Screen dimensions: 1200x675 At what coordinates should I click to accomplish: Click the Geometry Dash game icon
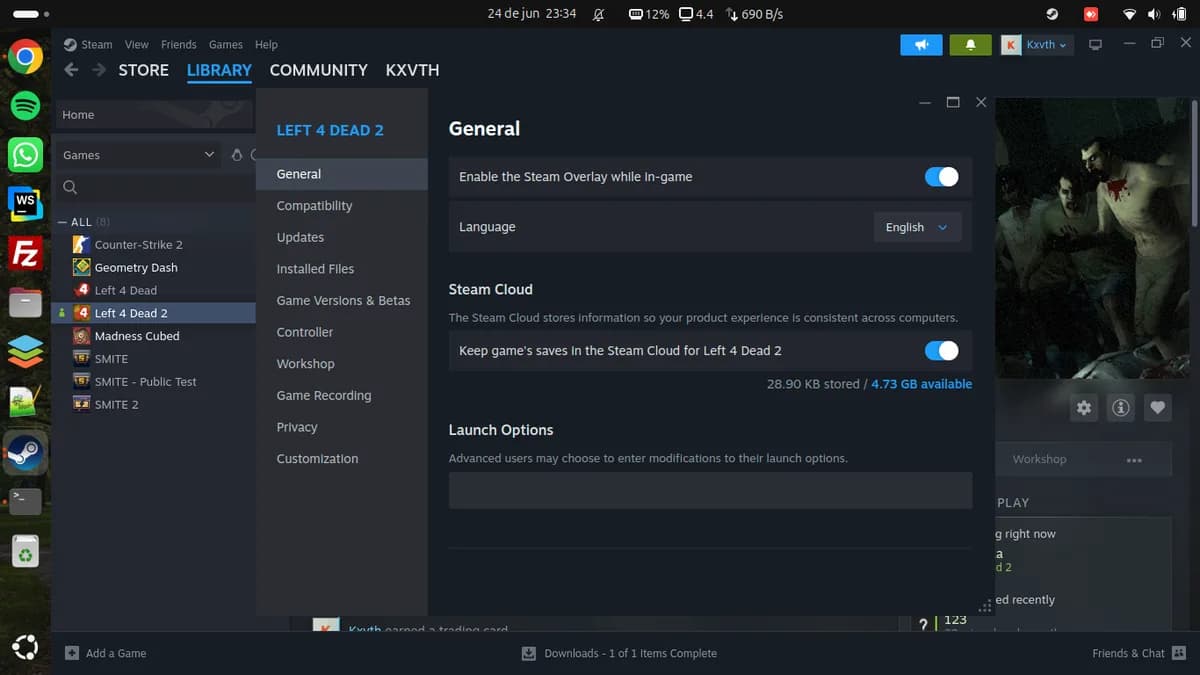[x=82, y=268]
